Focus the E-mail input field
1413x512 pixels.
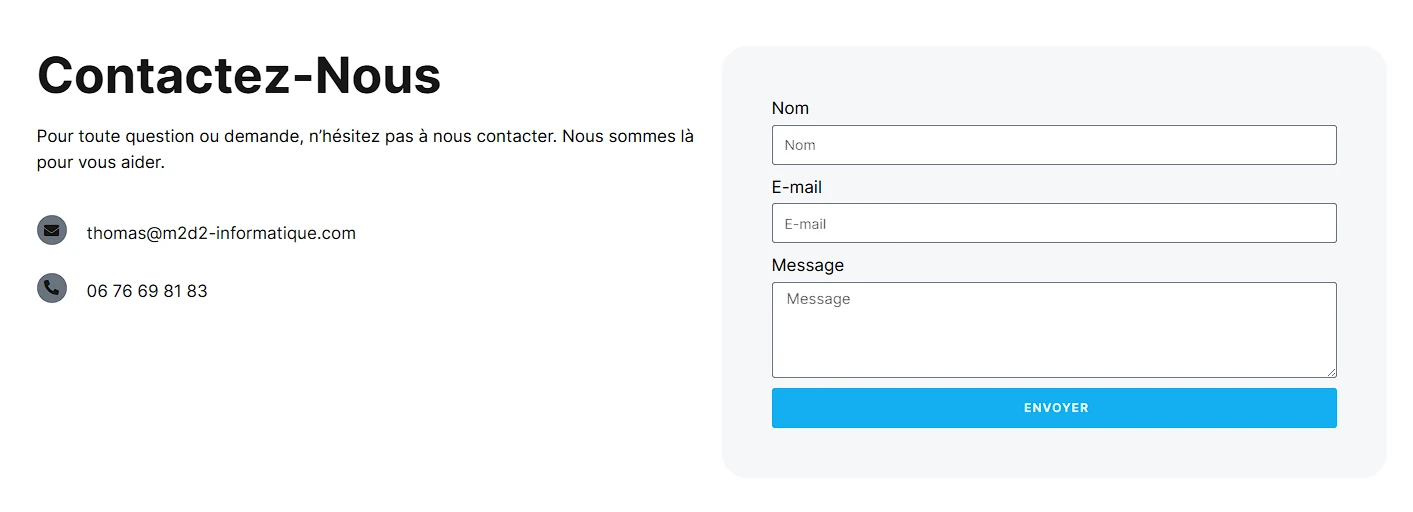[x=1054, y=223]
